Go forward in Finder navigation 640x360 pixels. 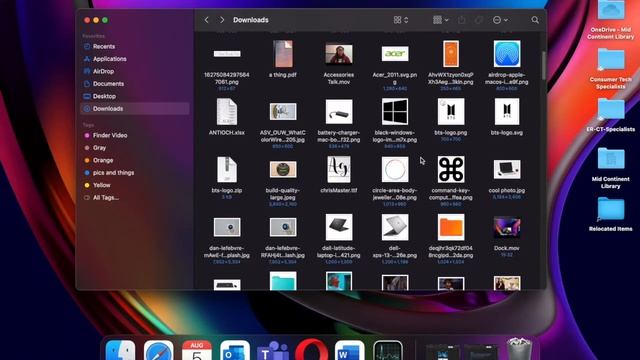[222, 20]
